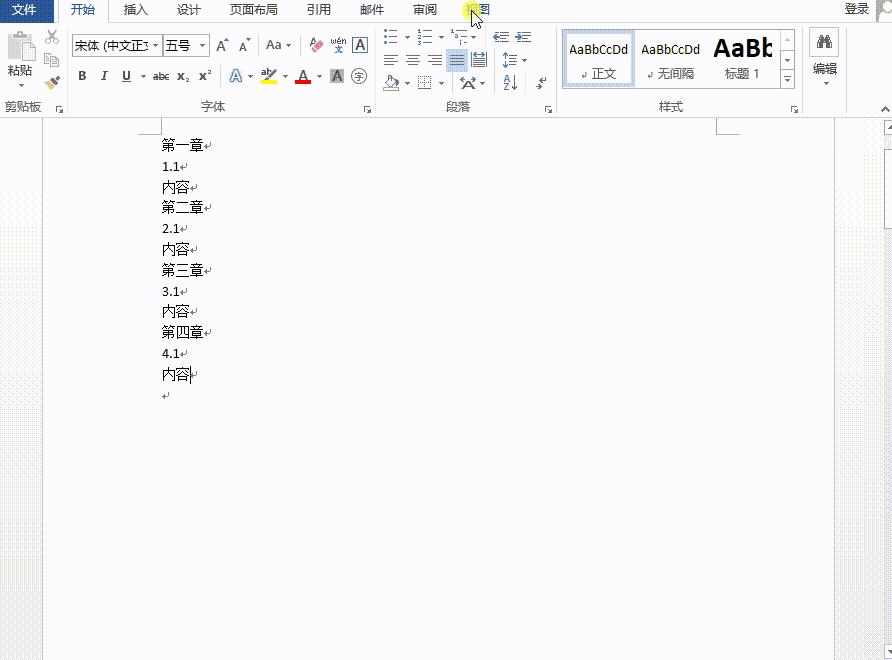The height and width of the screenshot is (660, 892).
Task: Toggle italic formatting
Action: (104, 76)
